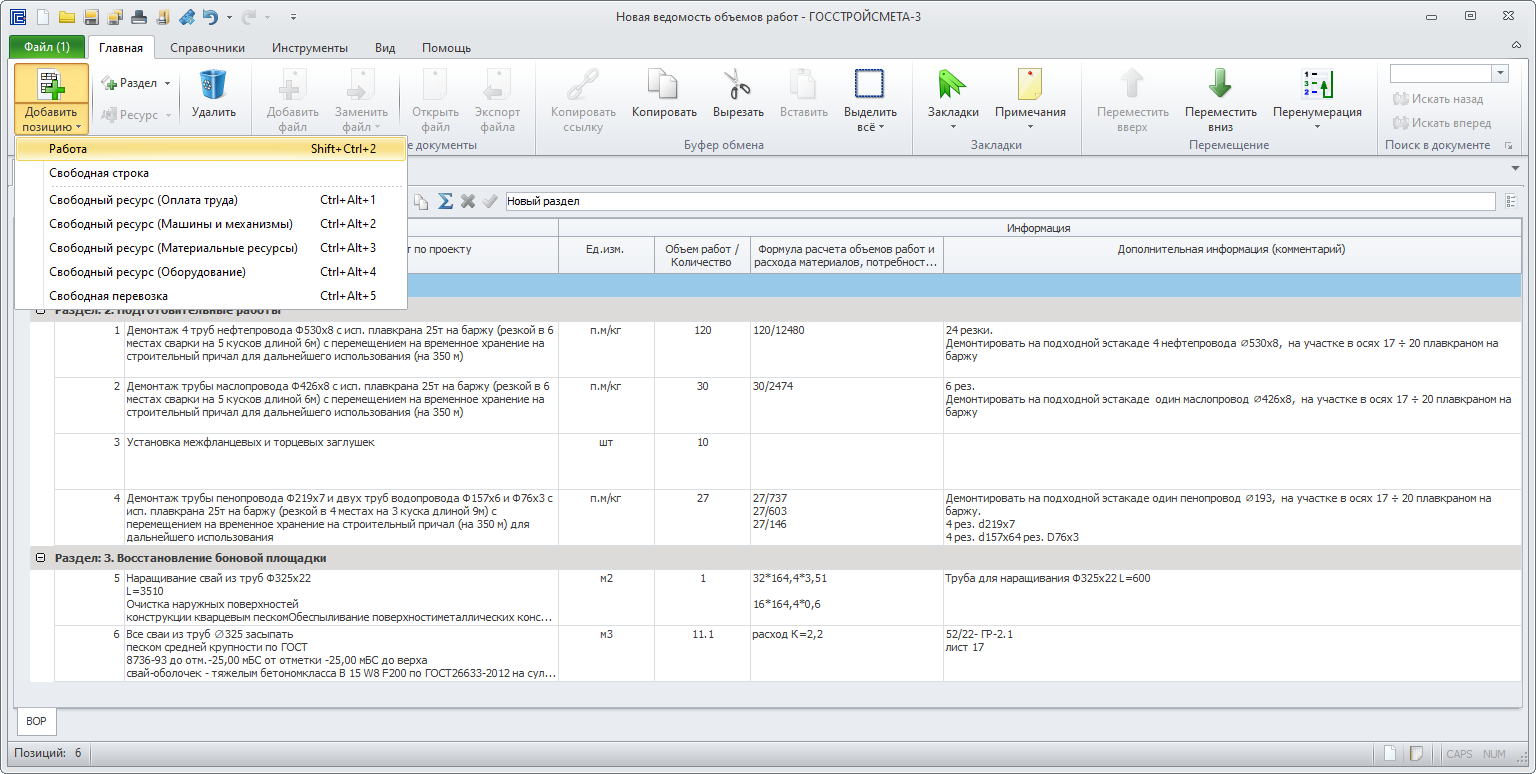Click the Вставить clipboard icon

tap(803, 84)
